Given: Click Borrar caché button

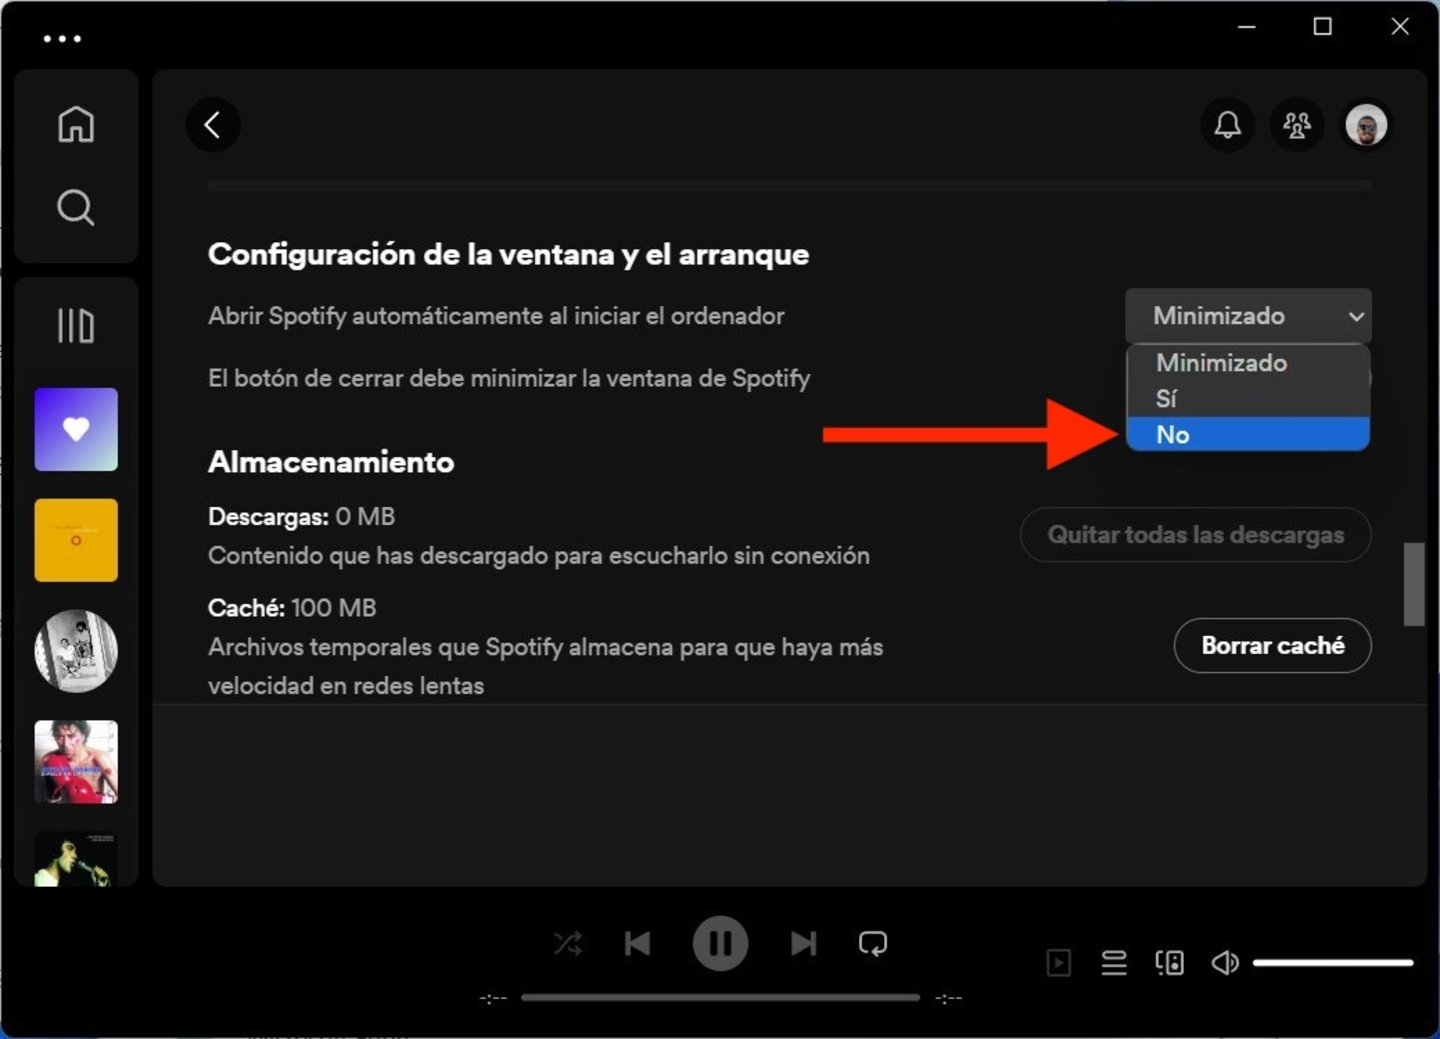Looking at the screenshot, I should tap(1272, 646).
